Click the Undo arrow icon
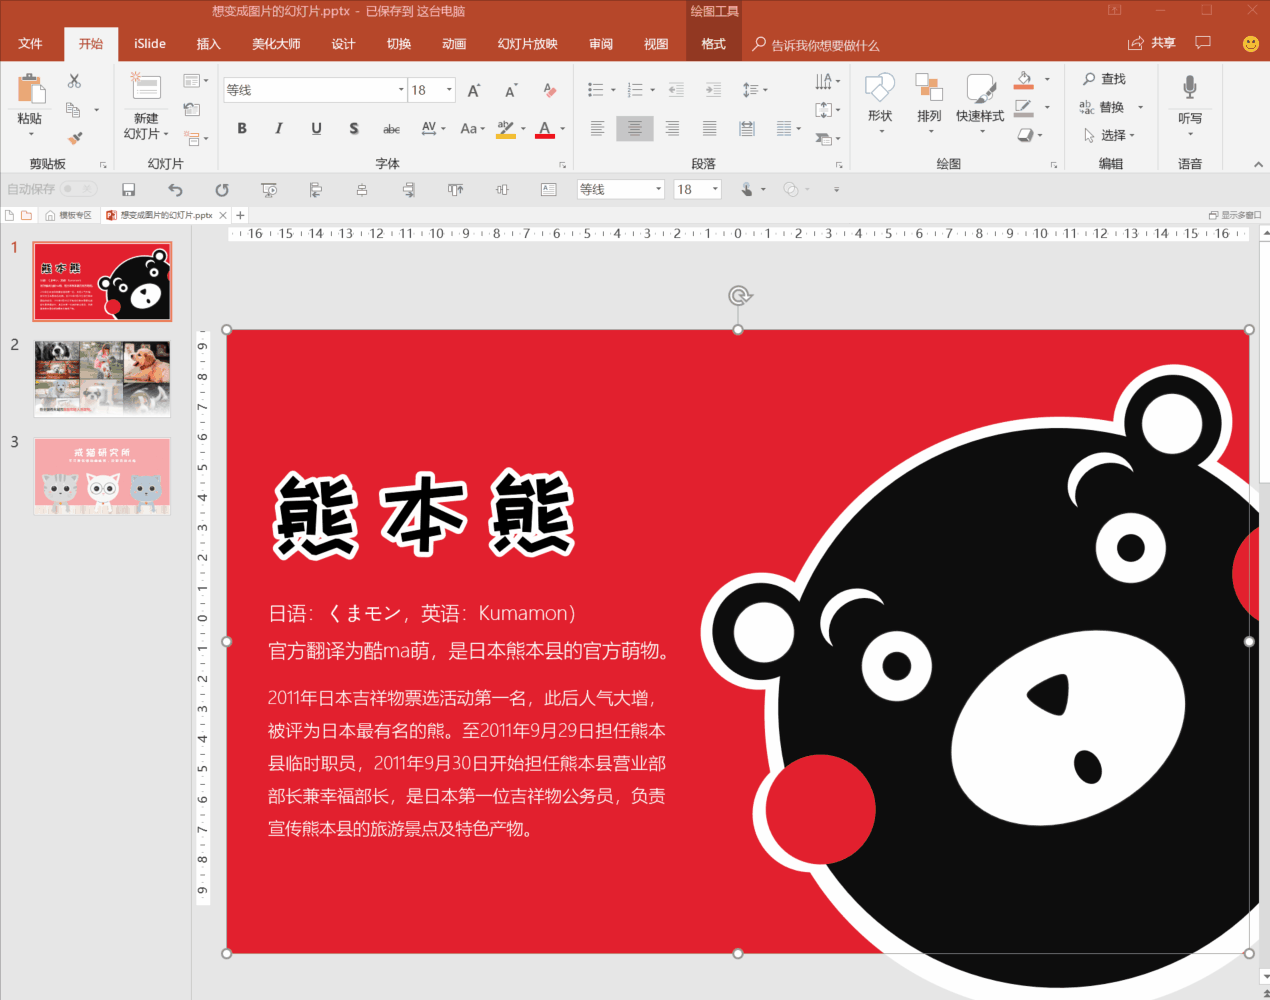 [x=175, y=189]
